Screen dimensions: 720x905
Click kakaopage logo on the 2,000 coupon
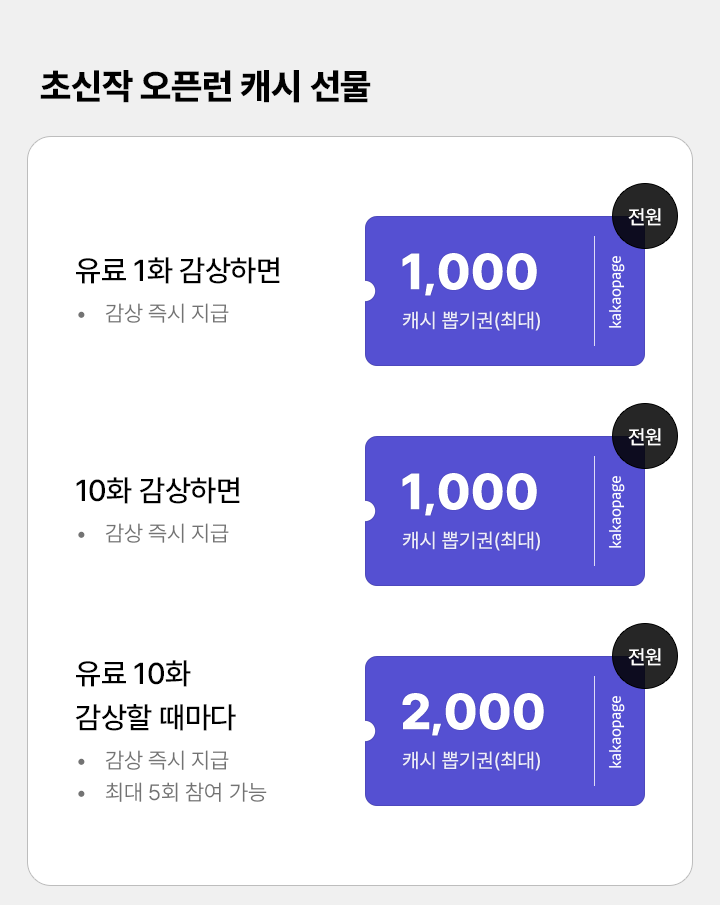(x=616, y=731)
